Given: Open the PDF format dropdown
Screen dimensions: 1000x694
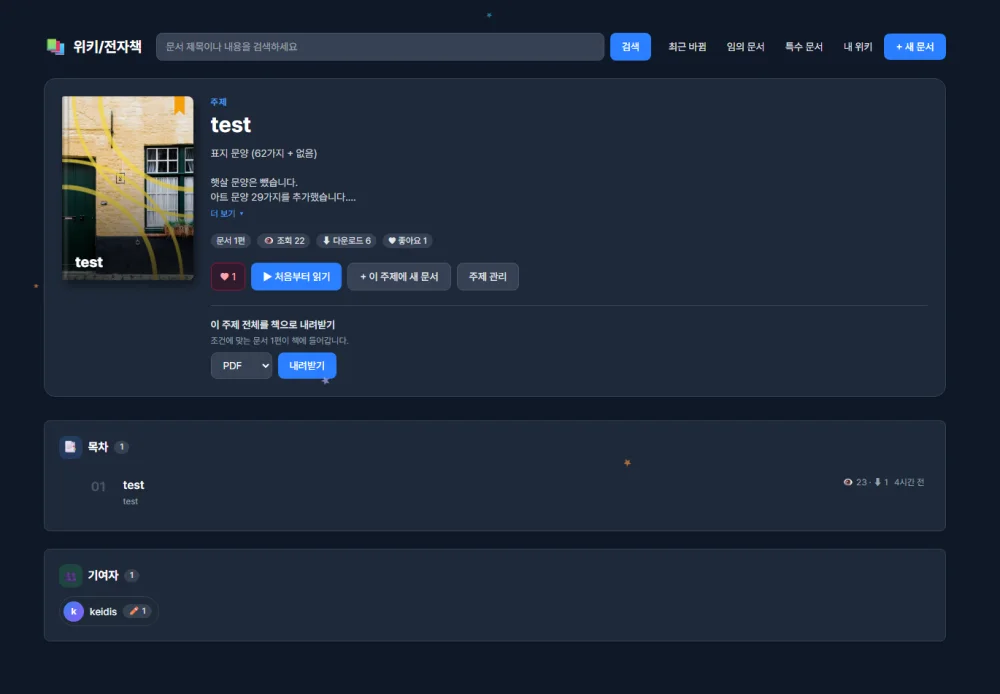Looking at the screenshot, I should (x=241, y=365).
